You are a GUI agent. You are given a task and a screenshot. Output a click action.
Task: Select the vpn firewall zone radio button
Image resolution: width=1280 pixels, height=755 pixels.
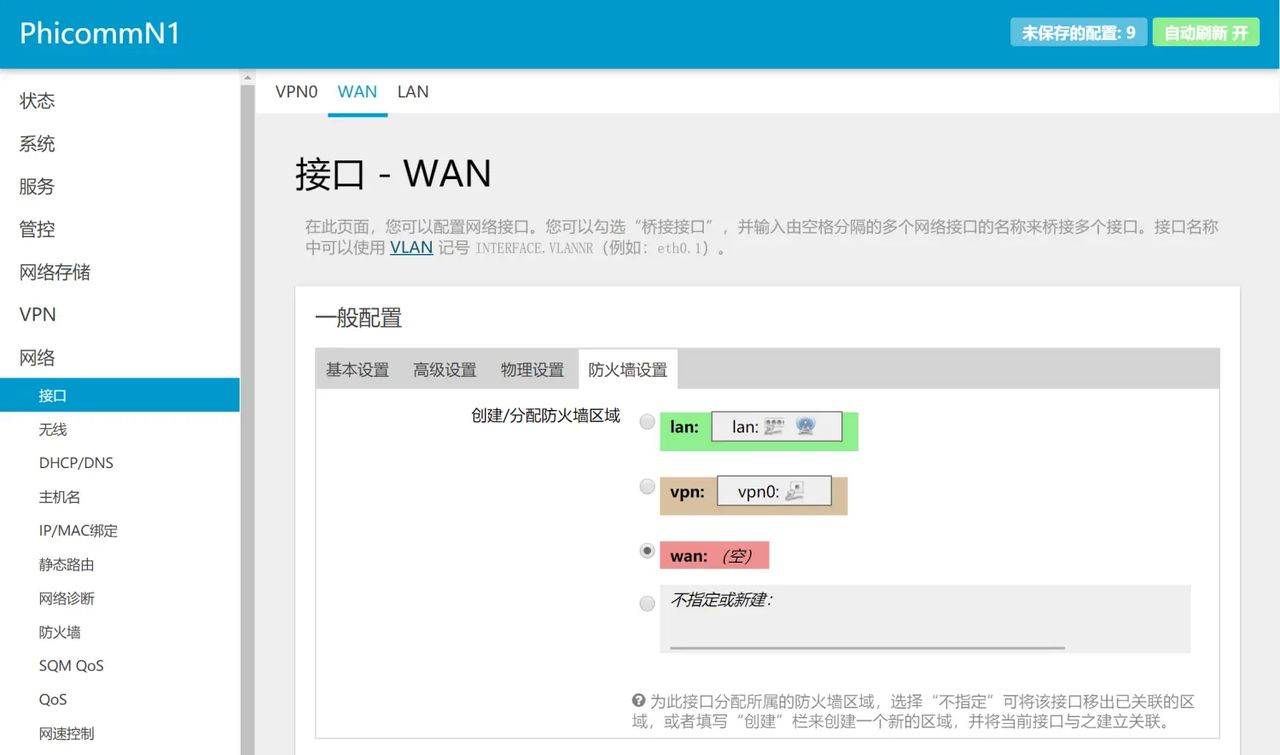coord(647,486)
